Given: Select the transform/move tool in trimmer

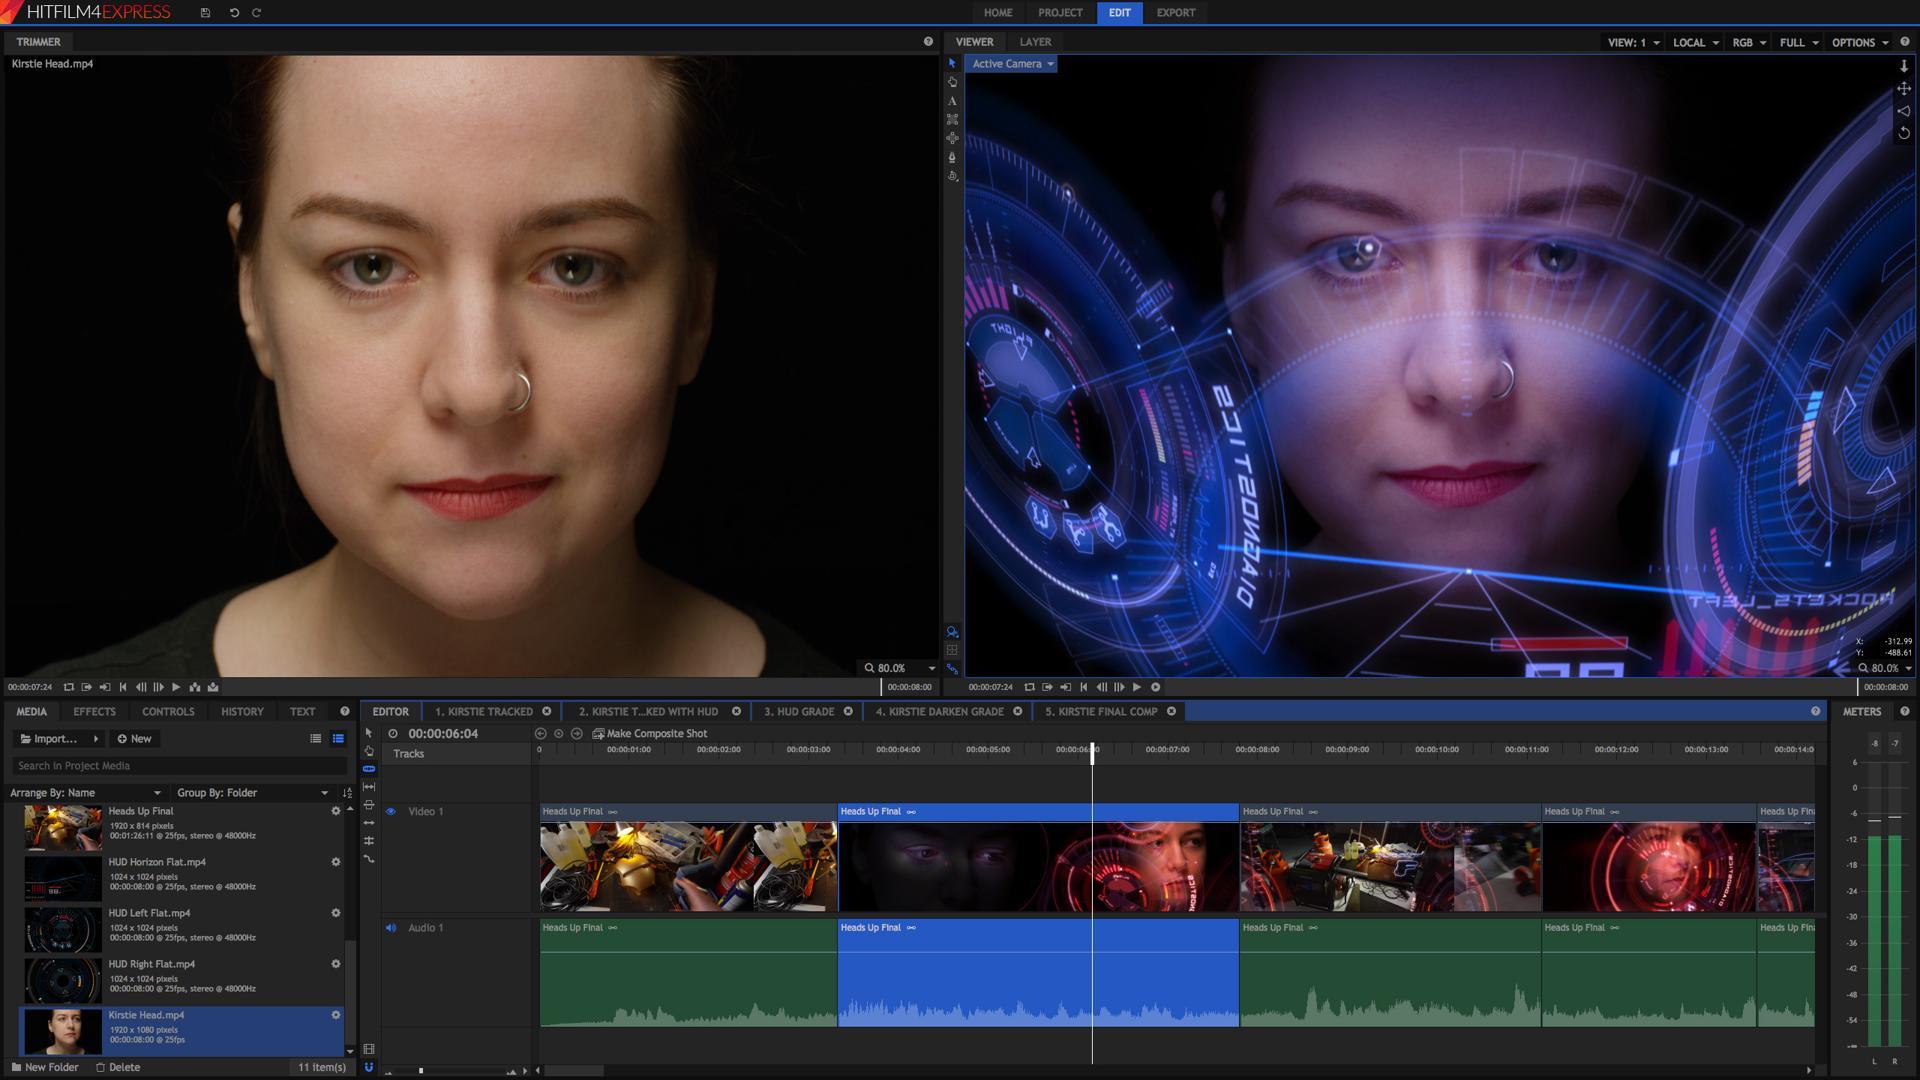Looking at the screenshot, I should click(952, 141).
